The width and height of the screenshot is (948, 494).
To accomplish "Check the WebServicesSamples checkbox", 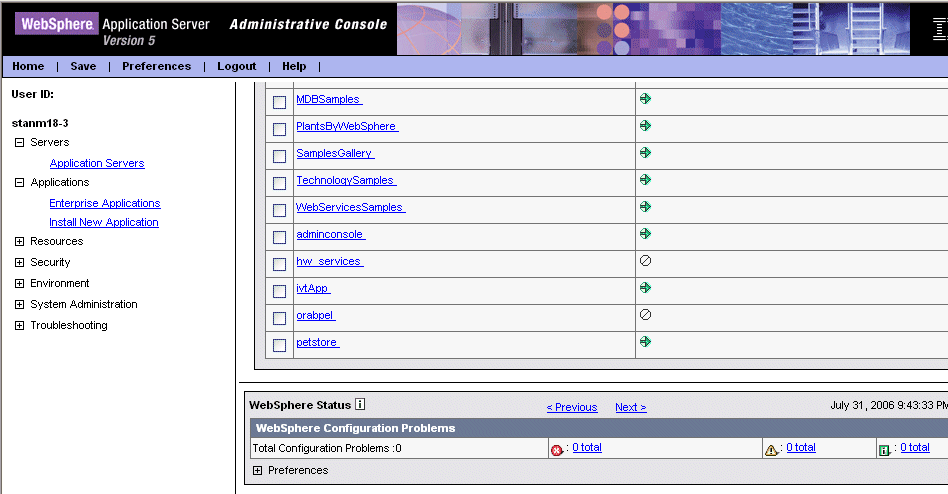I will coord(279,210).
